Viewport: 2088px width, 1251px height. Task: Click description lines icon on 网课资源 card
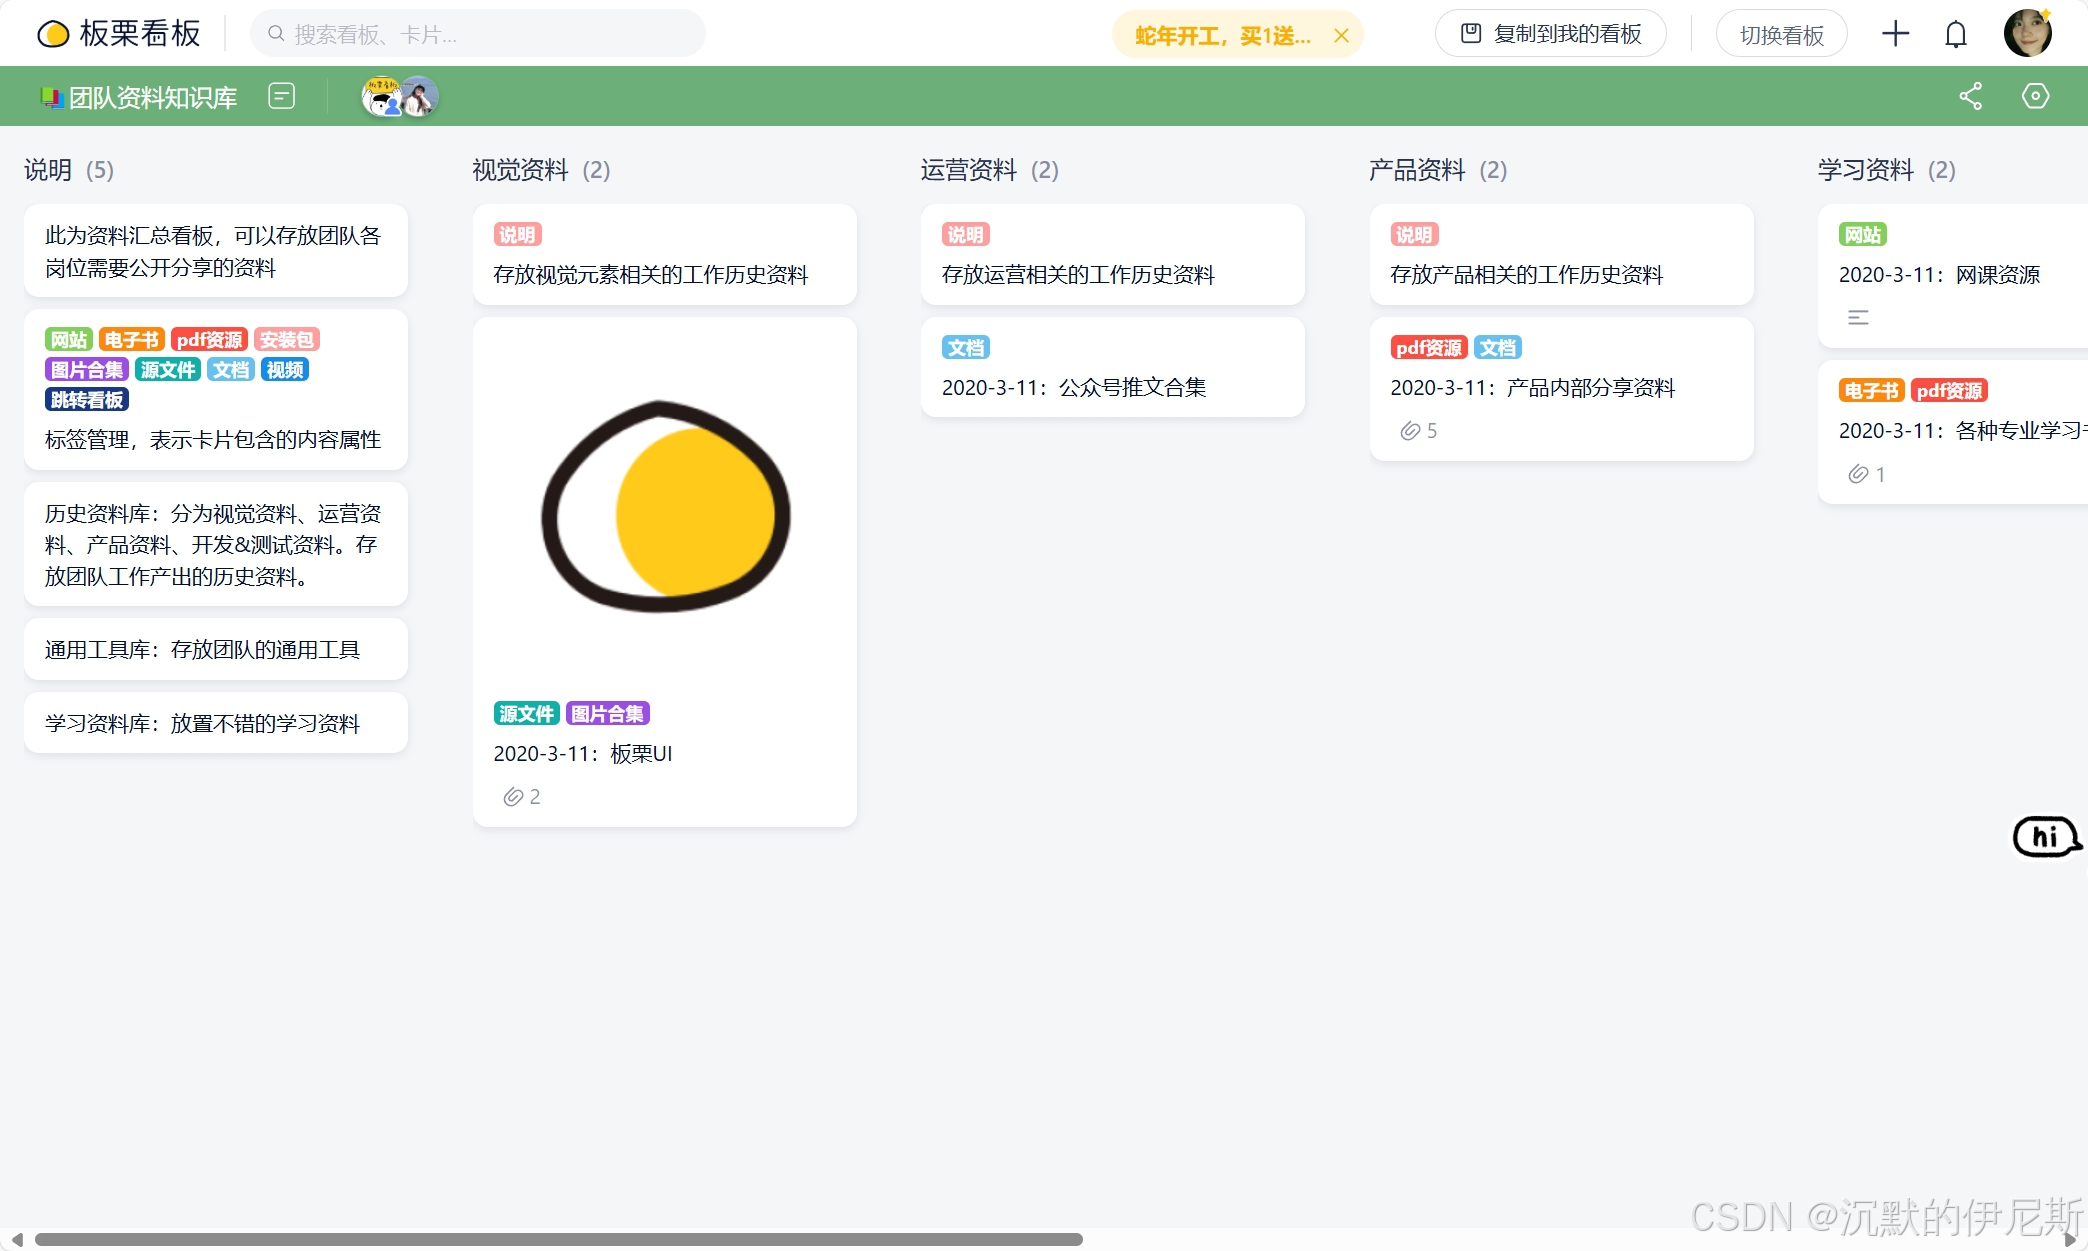point(1858,318)
